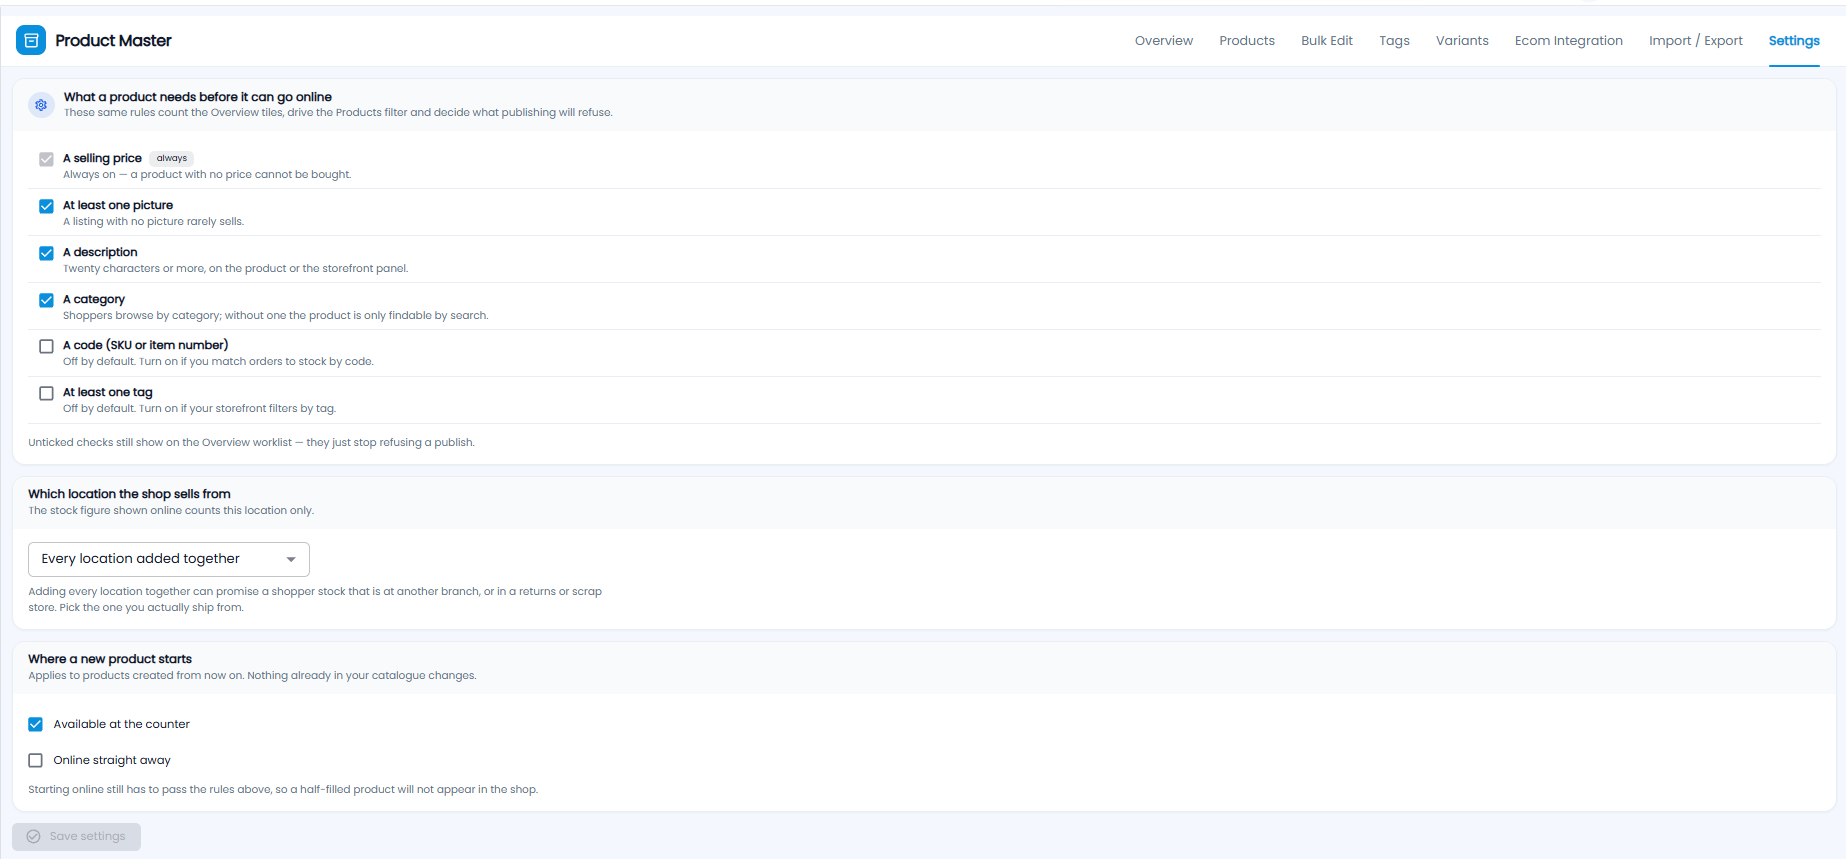
Task: Toggle Available at the counter checkbox
Action: [36, 724]
